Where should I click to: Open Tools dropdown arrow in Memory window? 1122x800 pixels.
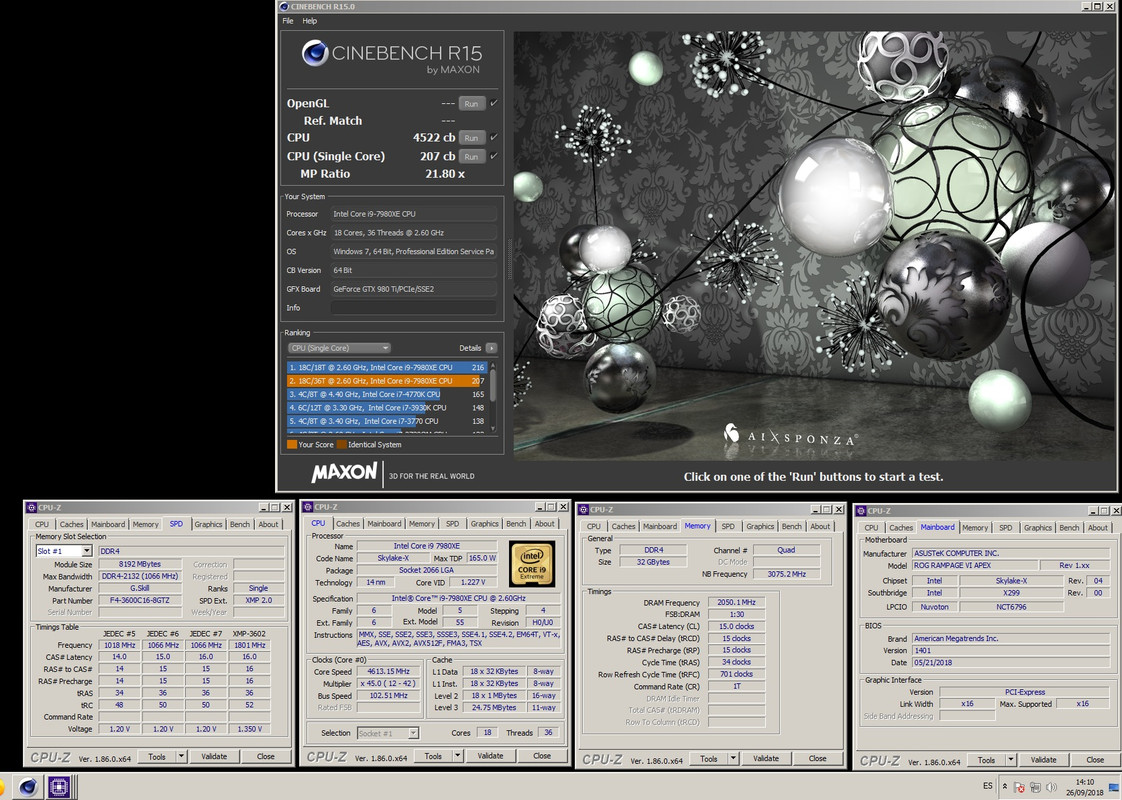point(733,758)
